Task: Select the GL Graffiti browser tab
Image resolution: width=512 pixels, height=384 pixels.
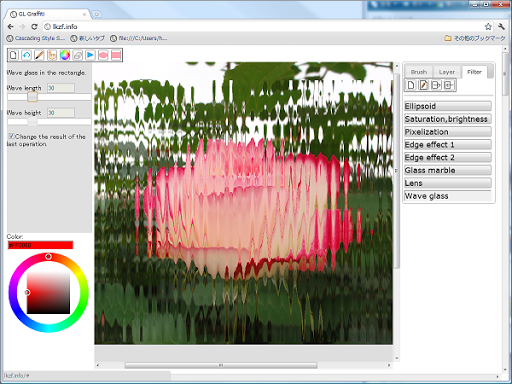Action: coord(47,14)
